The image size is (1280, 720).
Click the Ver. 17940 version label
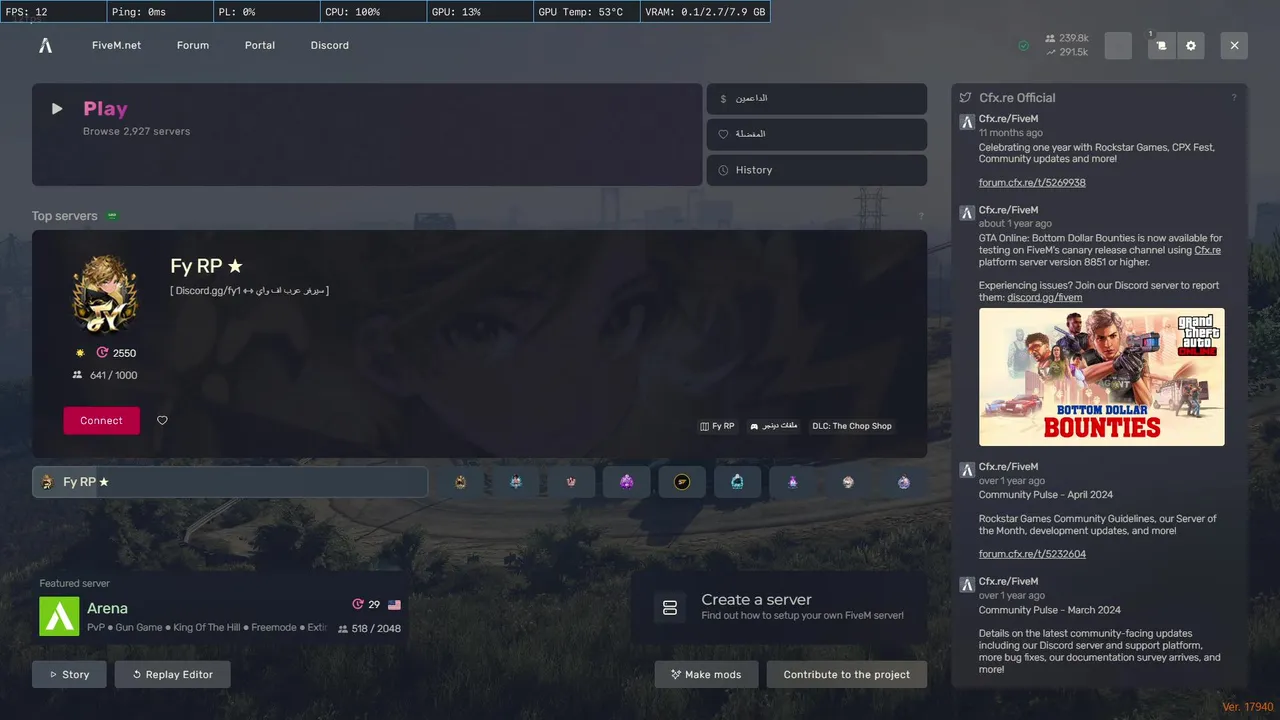[x=1248, y=707]
